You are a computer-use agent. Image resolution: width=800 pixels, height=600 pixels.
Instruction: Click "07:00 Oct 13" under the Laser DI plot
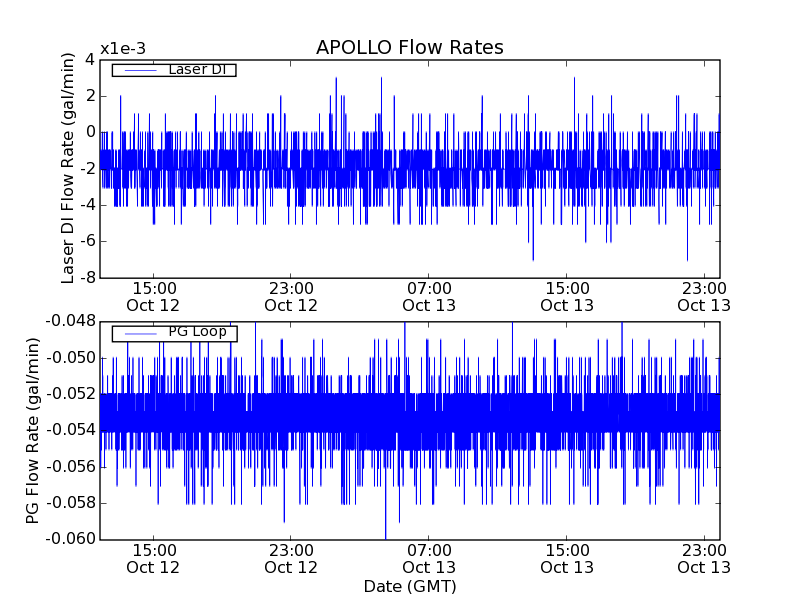[429, 297]
